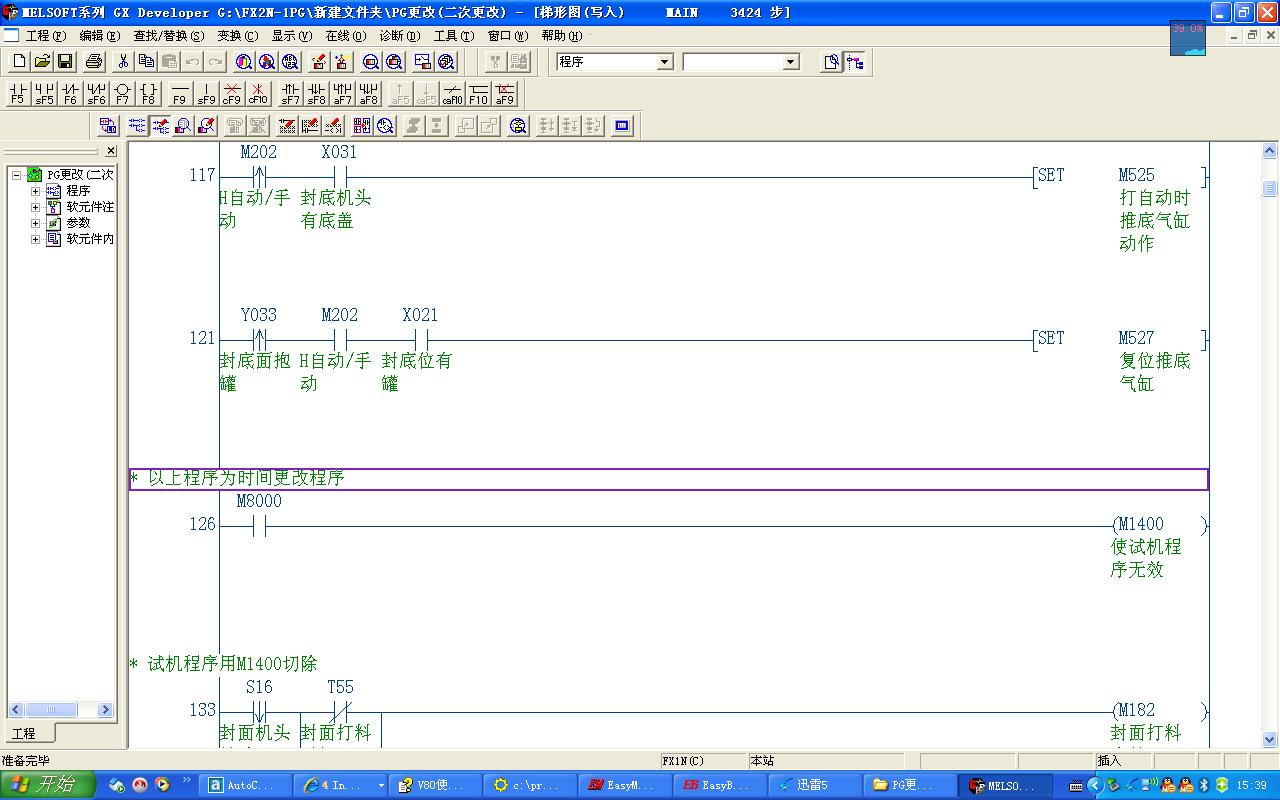Click the Save project icon
Image resolution: width=1280 pixels, height=800 pixels.
[x=65, y=62]
